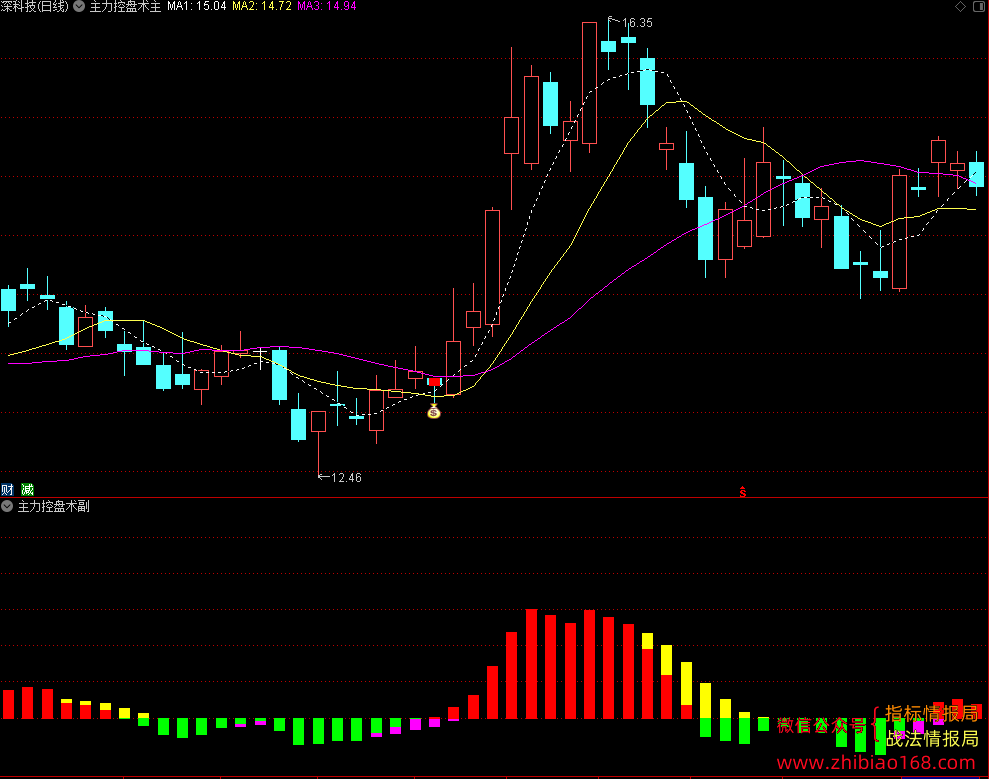This screenshot has width=989, height=779.
Task: Click the 12.46 low price label
Action: pos(346,477)
